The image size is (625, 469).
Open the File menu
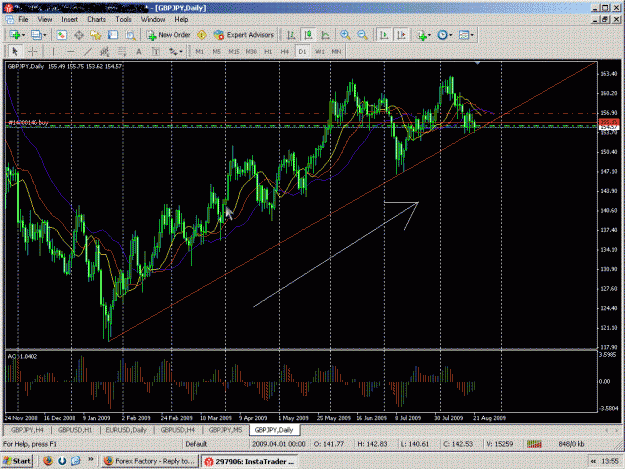click(x=23, y=19)
